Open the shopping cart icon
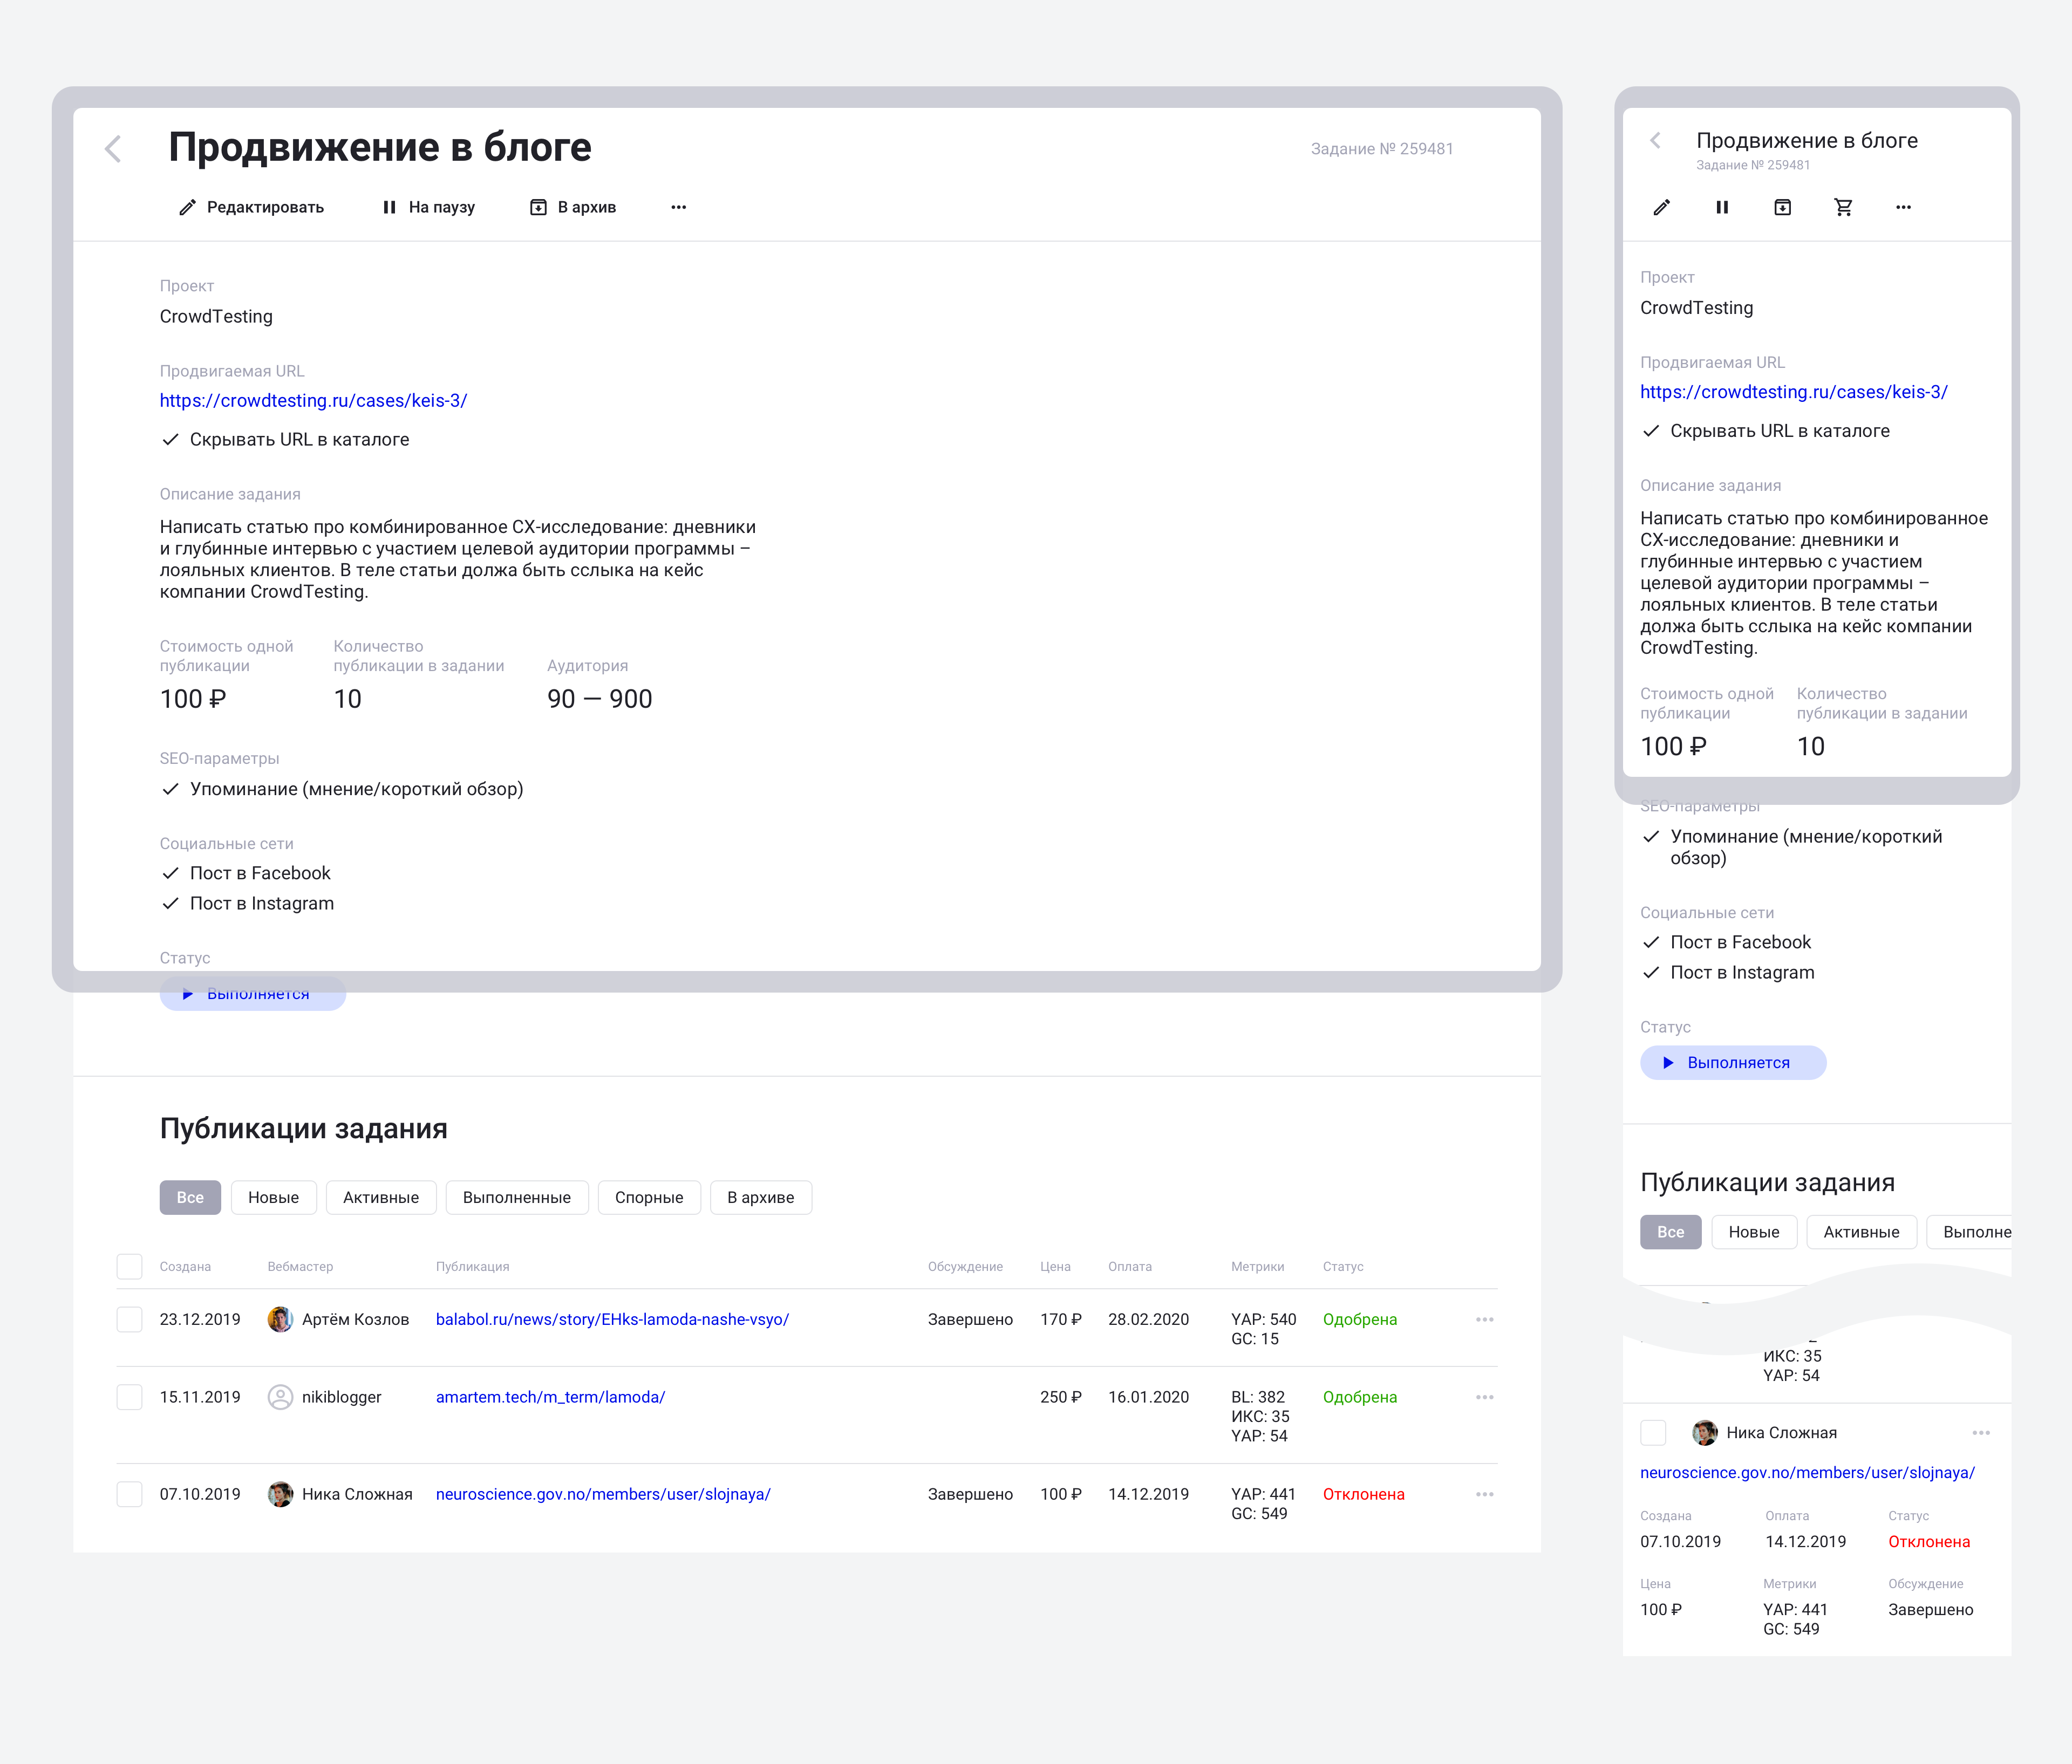This screenshot has width=2072, height=1764. tap(1843, 207)
